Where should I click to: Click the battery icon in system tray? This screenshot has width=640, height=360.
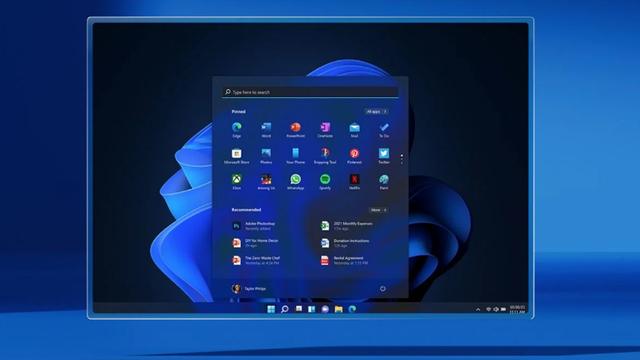(503, 309)
